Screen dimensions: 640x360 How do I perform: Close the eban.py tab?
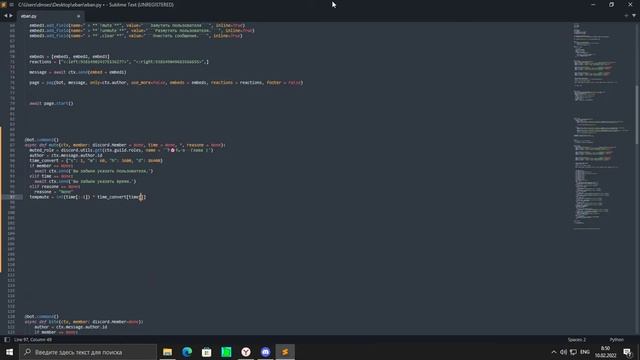point(79,16)
